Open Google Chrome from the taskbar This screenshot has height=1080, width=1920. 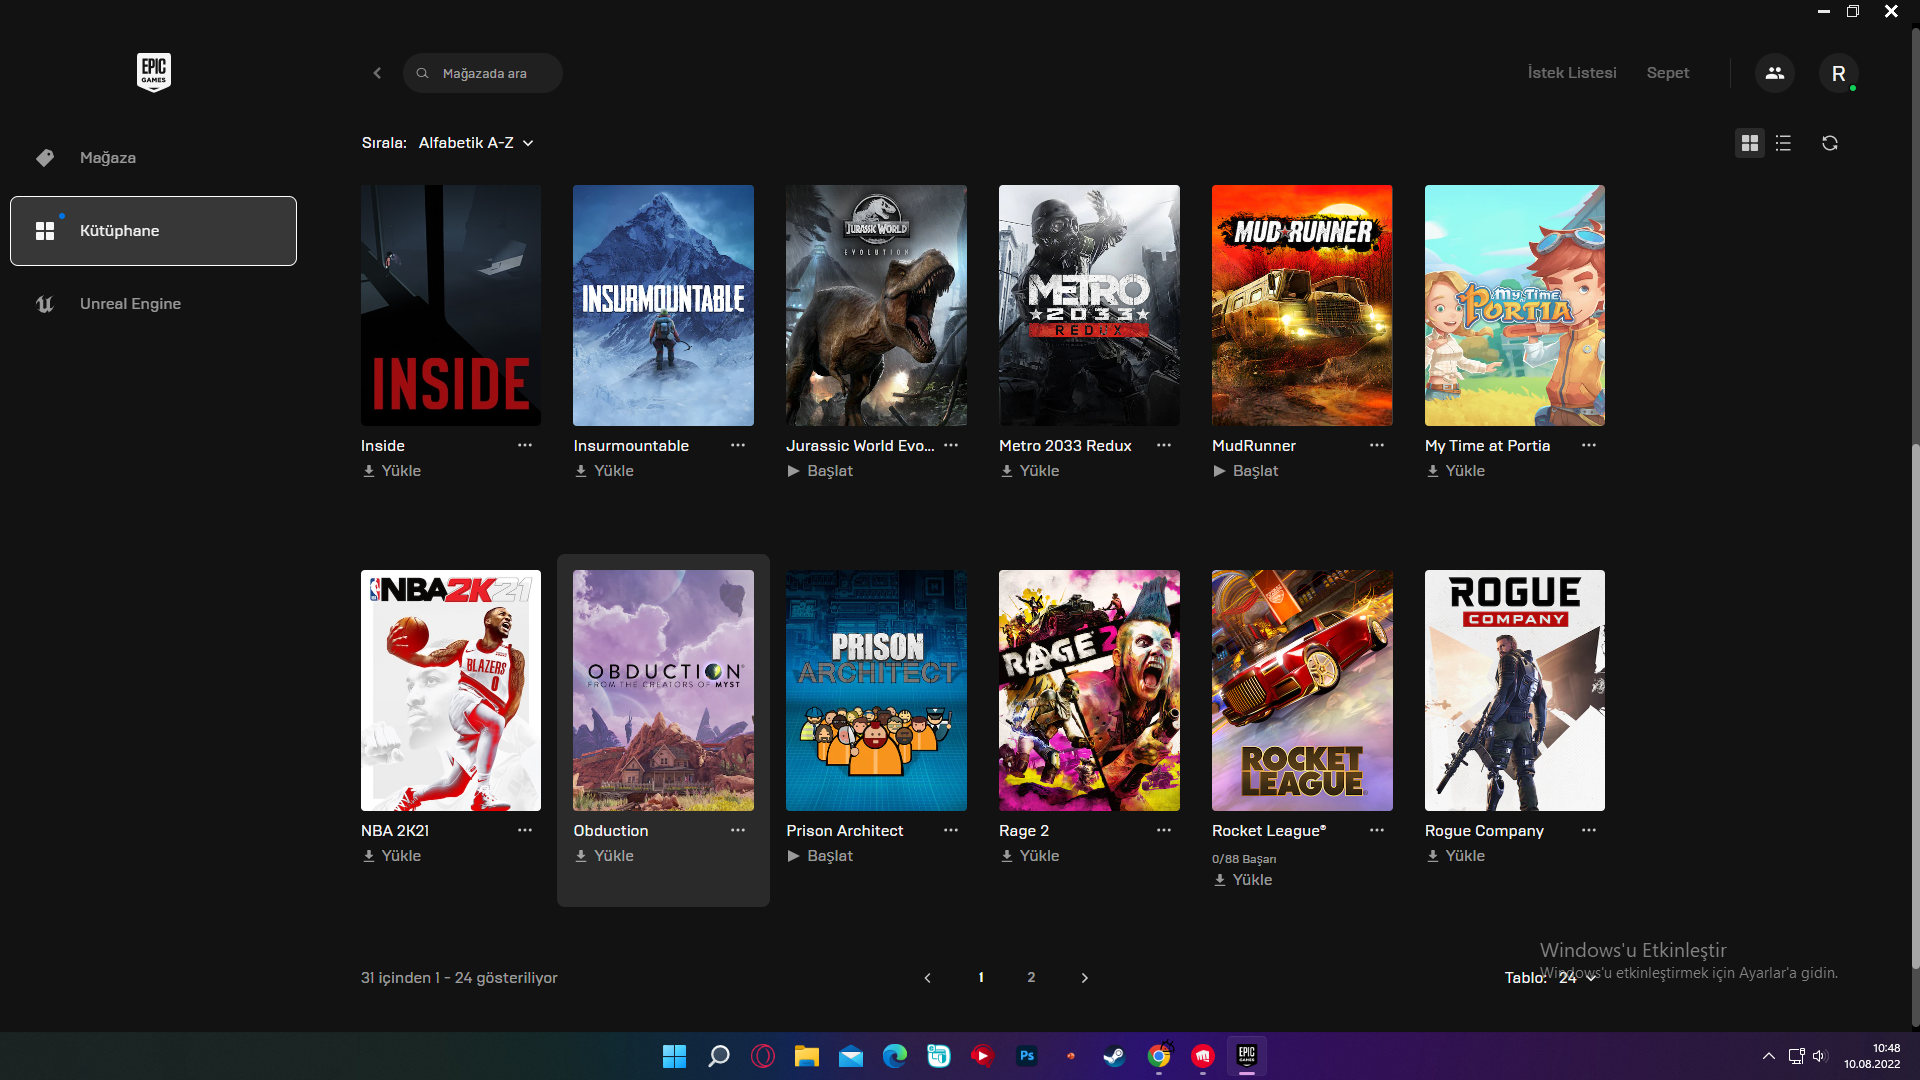[x=1158, y=1056]
